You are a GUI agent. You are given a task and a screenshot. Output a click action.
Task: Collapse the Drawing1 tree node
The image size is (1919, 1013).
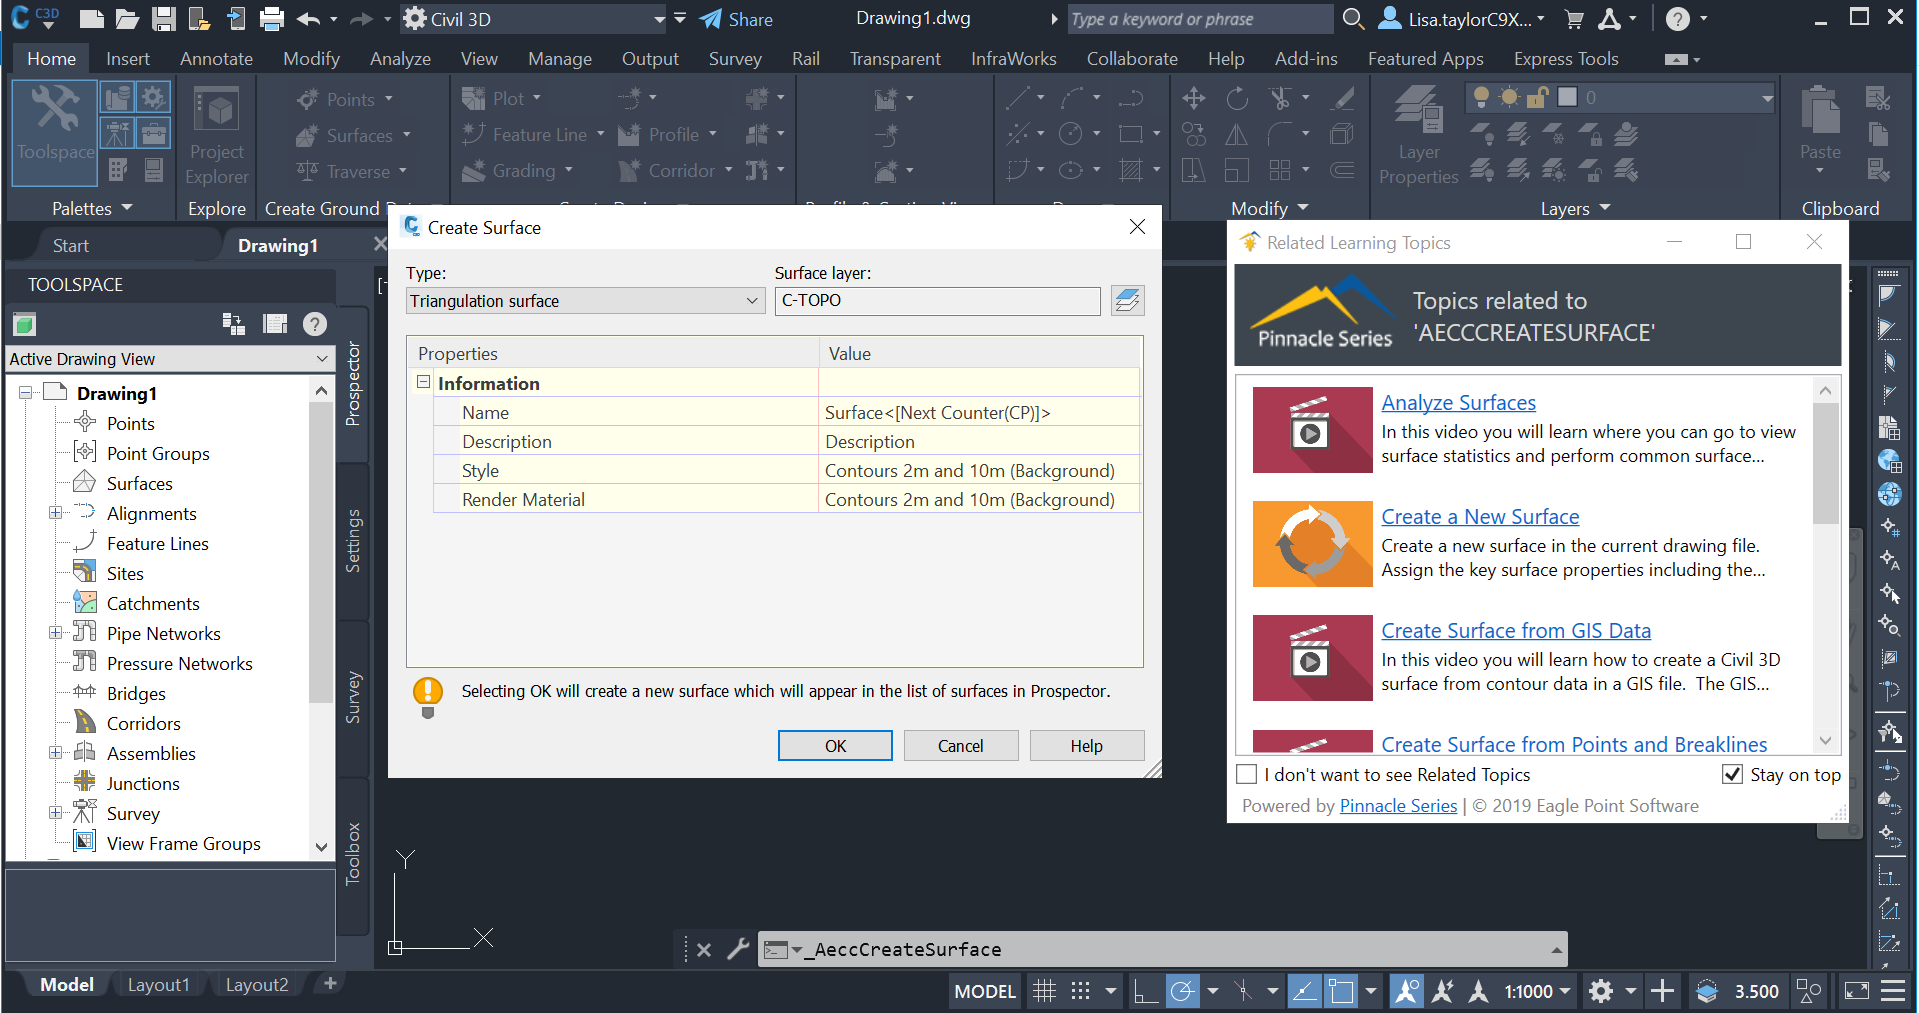tap(27, 393)
